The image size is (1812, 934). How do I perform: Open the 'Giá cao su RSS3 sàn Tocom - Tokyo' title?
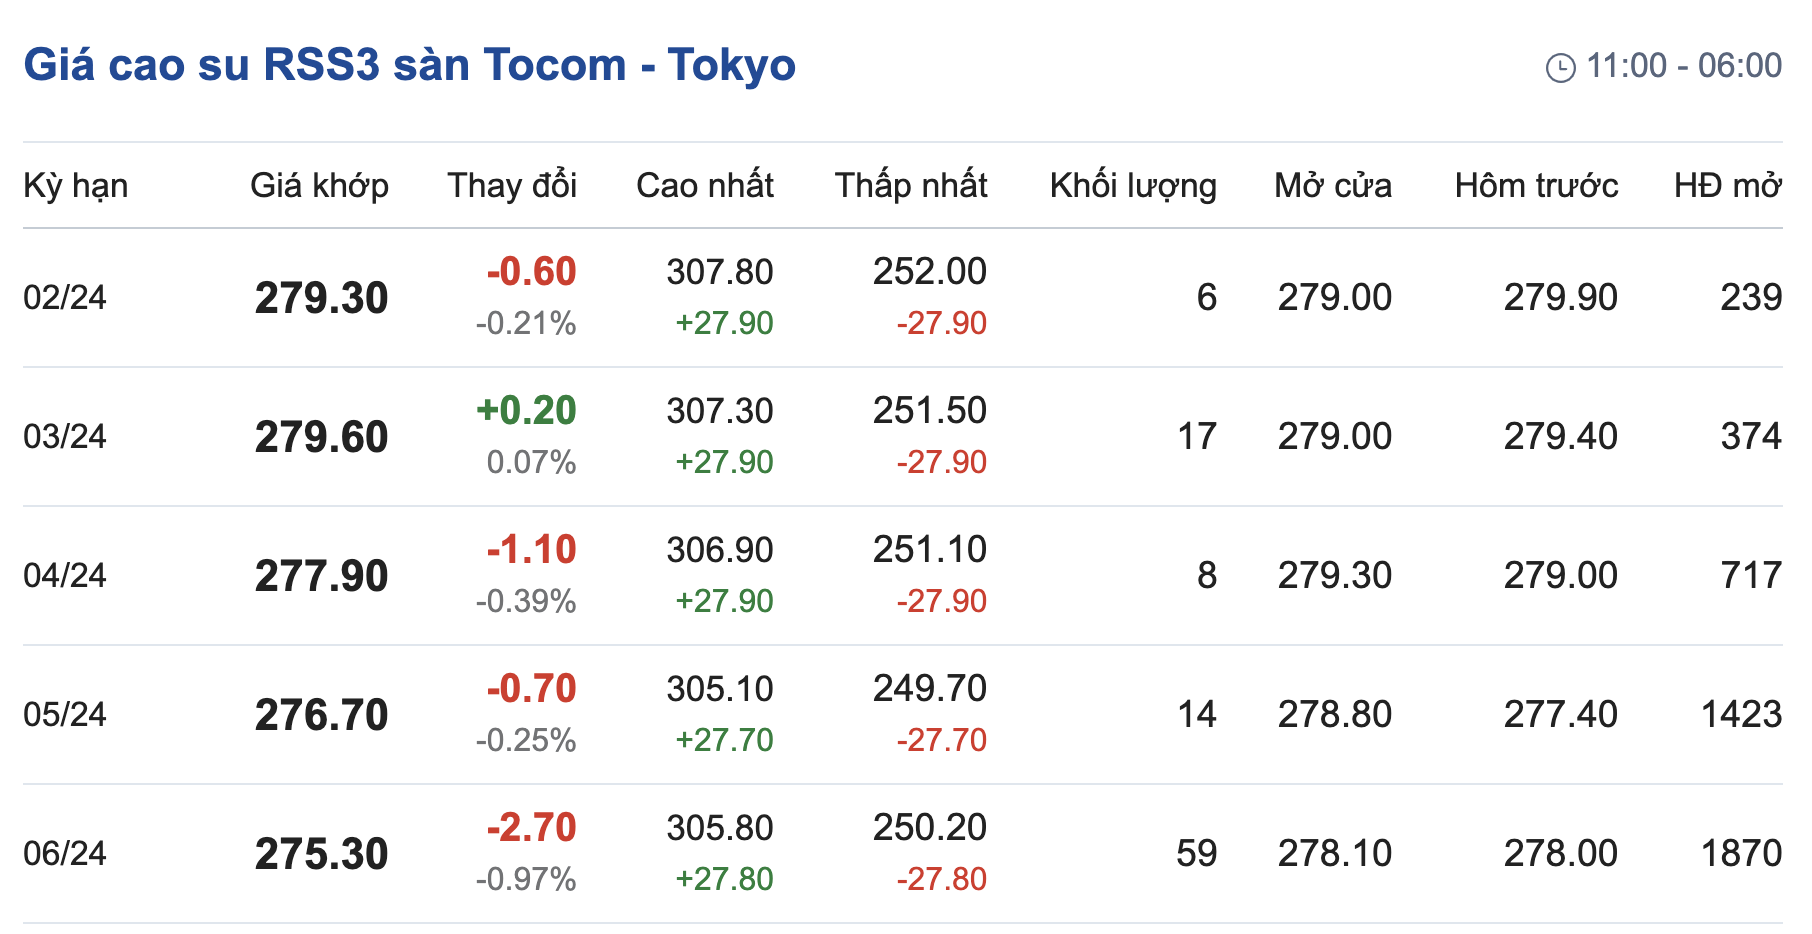point(409,65)
